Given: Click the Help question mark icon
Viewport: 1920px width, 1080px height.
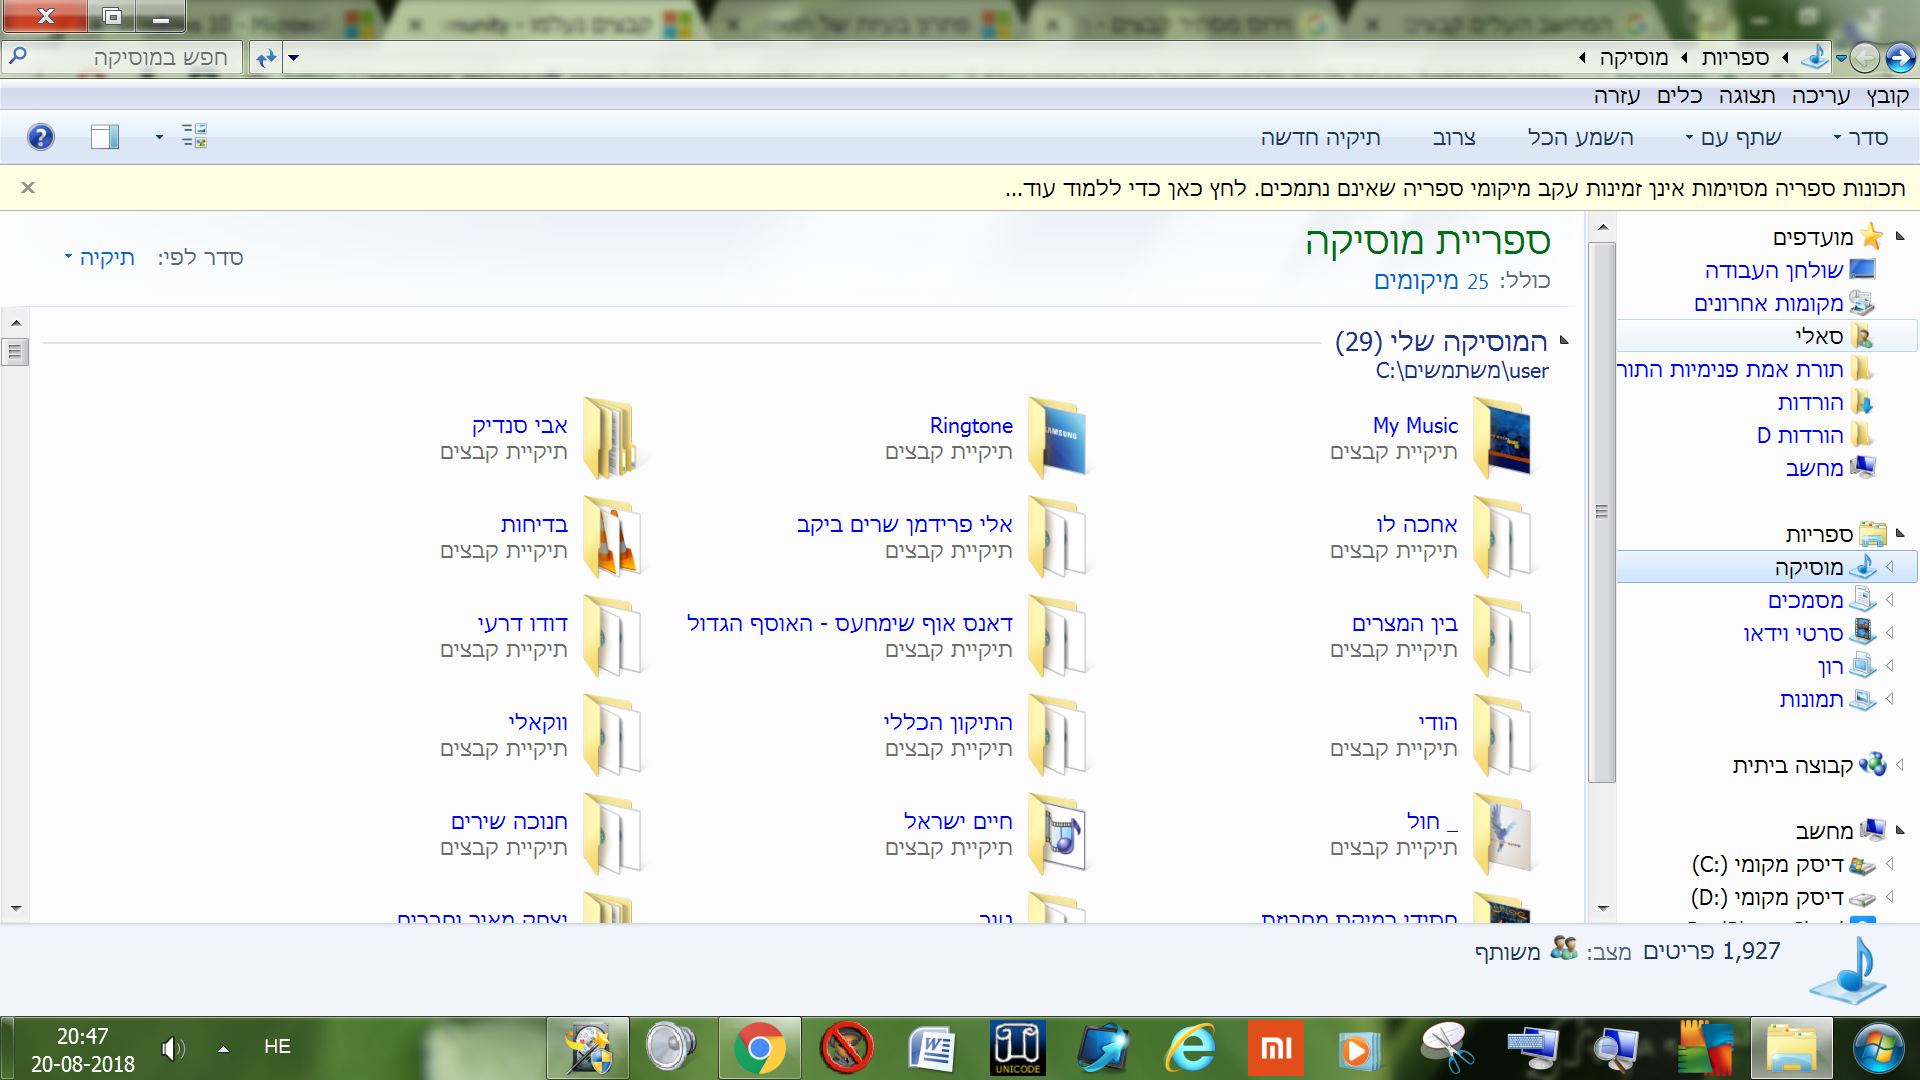Looking at the screenshot, I should [40, 137].
